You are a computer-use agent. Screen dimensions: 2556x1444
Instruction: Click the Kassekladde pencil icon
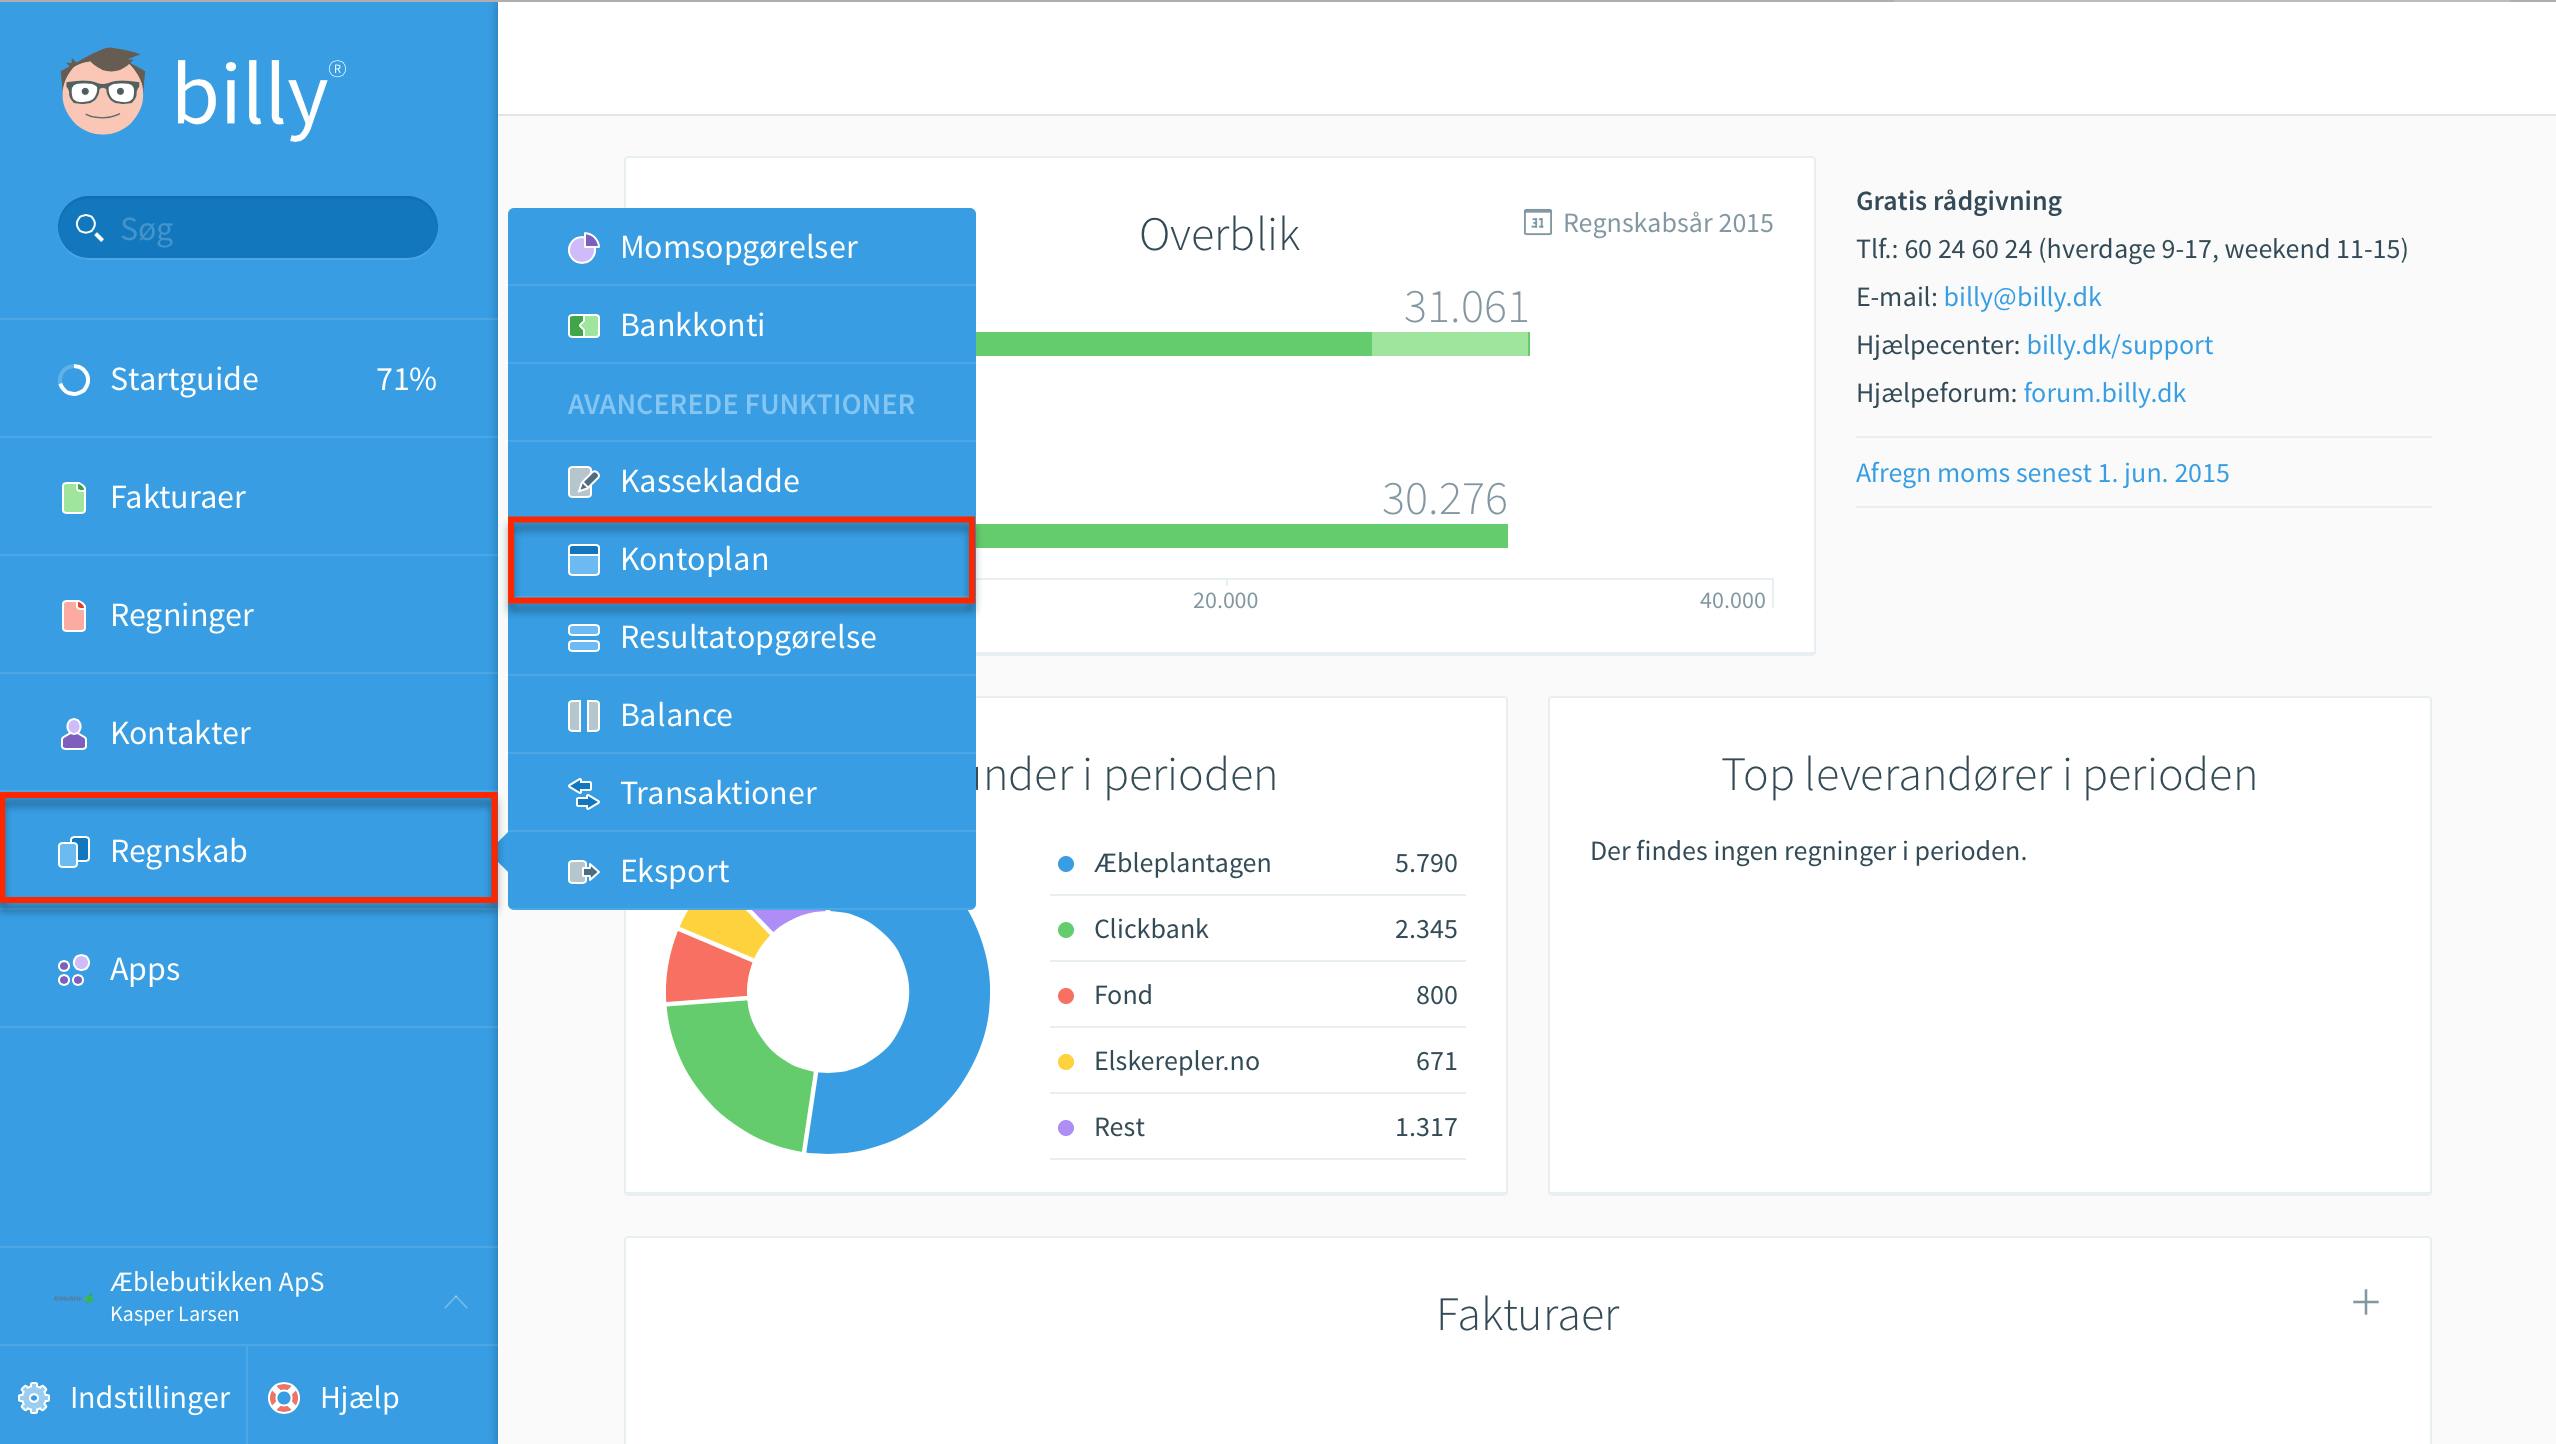tap(583, 481)
